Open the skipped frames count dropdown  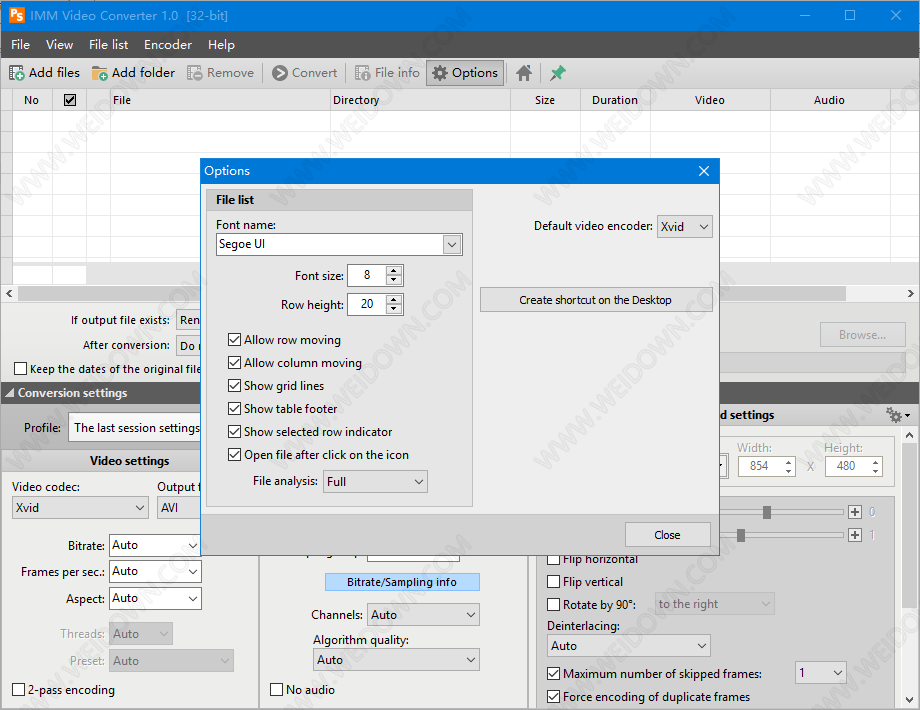(x=820, y=672)
